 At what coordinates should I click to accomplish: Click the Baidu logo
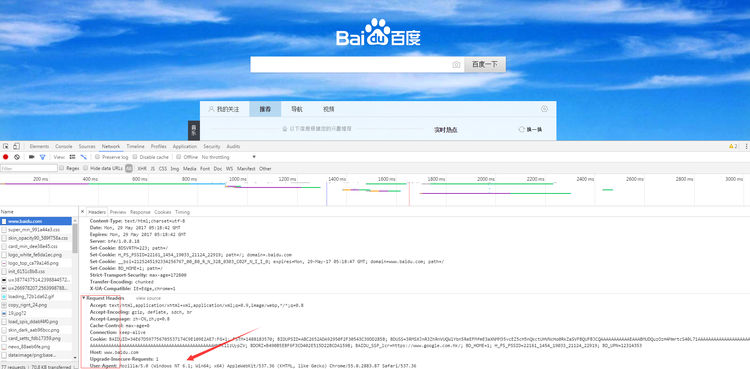click(378, 33)
